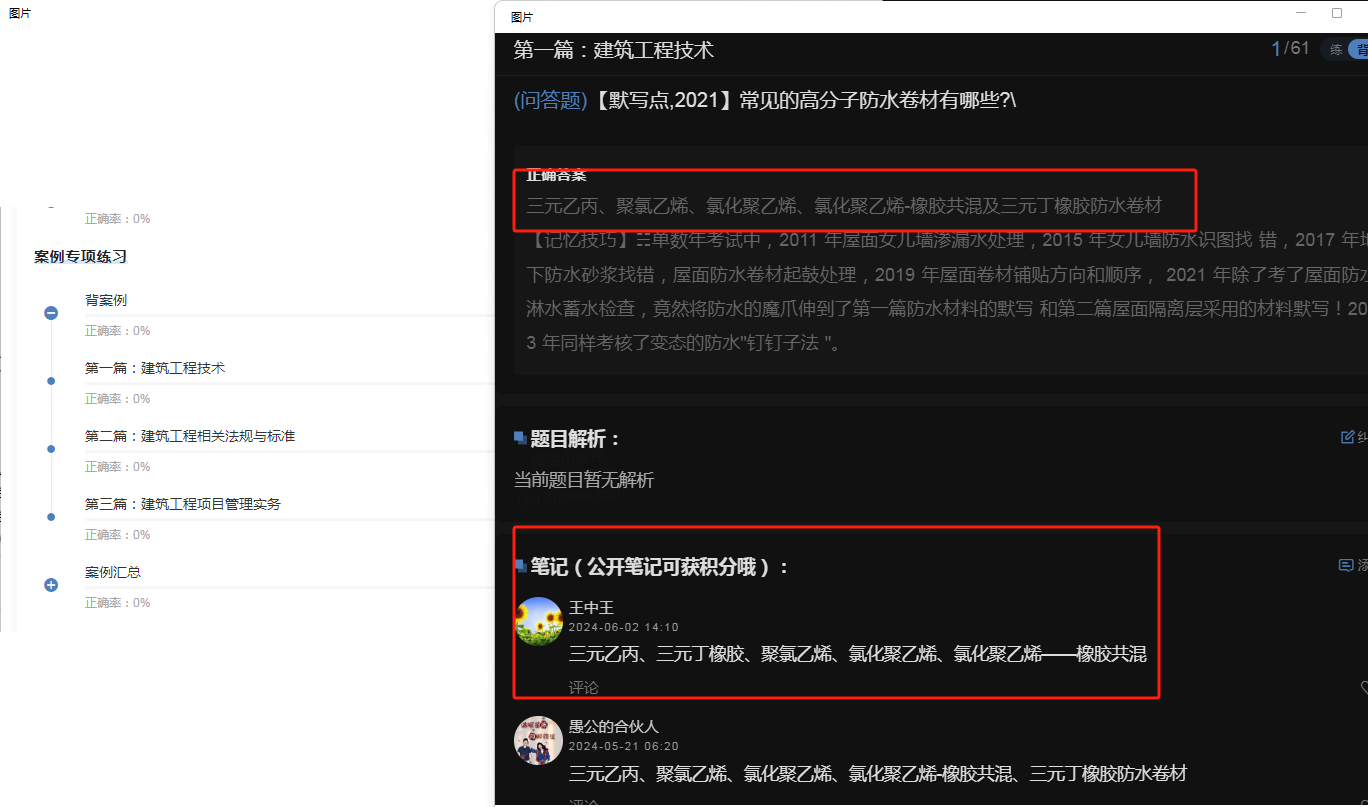Expand the 案例汇总 section with plus icon
This screenshot has width=1368, height=807.
[51, 585]
